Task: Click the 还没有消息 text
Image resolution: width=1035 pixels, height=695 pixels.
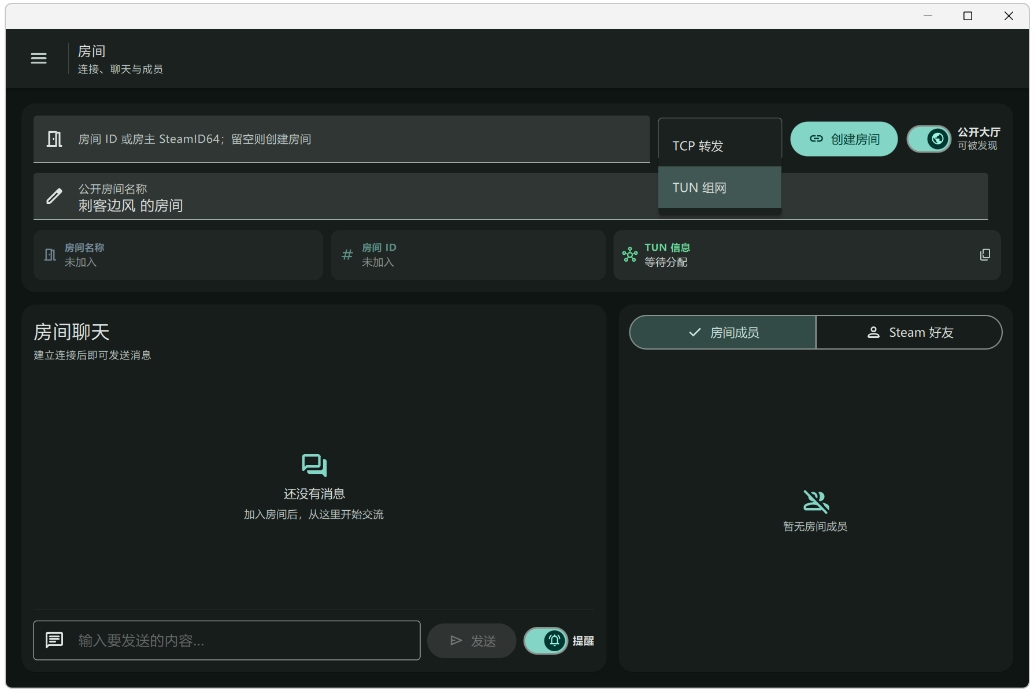Action: point(314,494)
